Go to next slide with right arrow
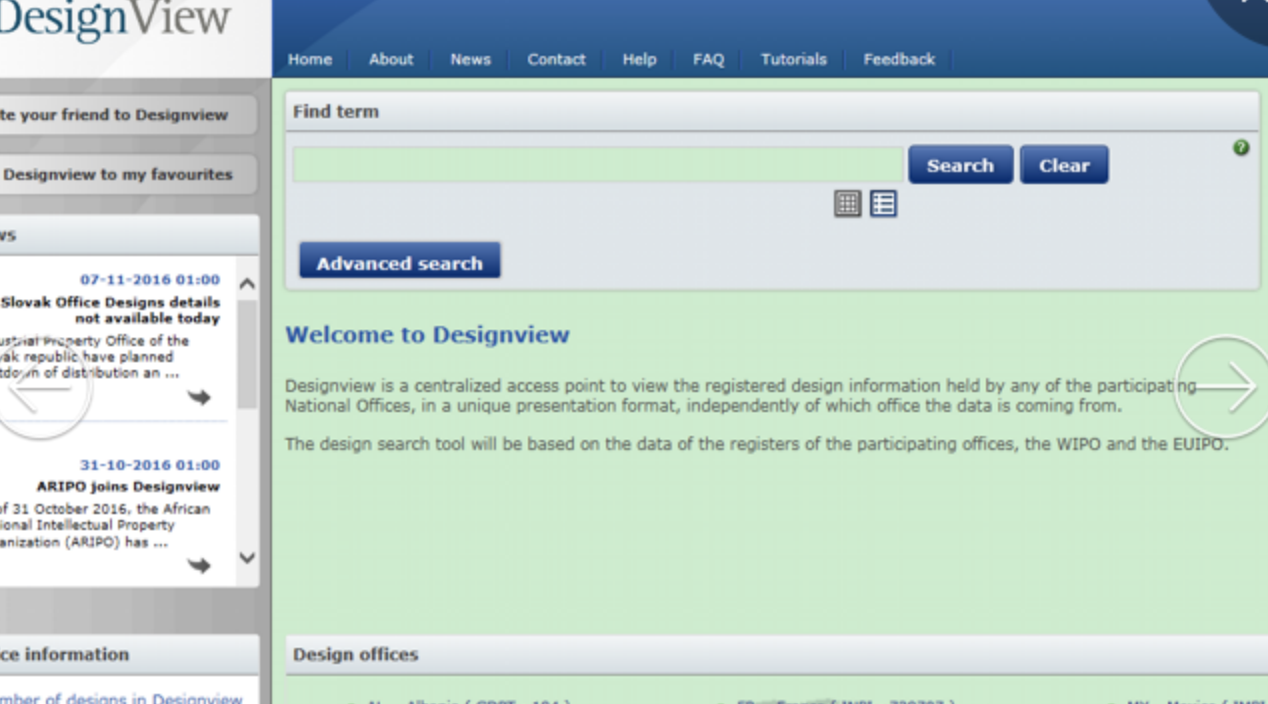The height and width of the screenshot is (704, 1268). tap(1223, 387)
